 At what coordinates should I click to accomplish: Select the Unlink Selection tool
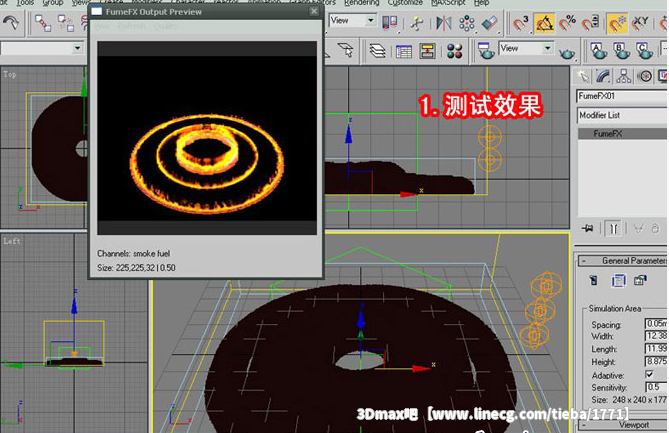pyautogui.click(x=66, y=23)
